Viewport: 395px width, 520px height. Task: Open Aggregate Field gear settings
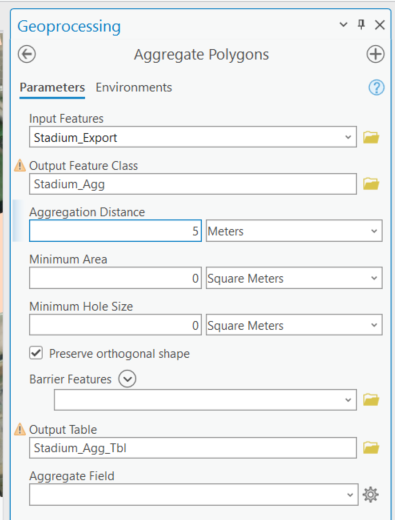point(371,494)
